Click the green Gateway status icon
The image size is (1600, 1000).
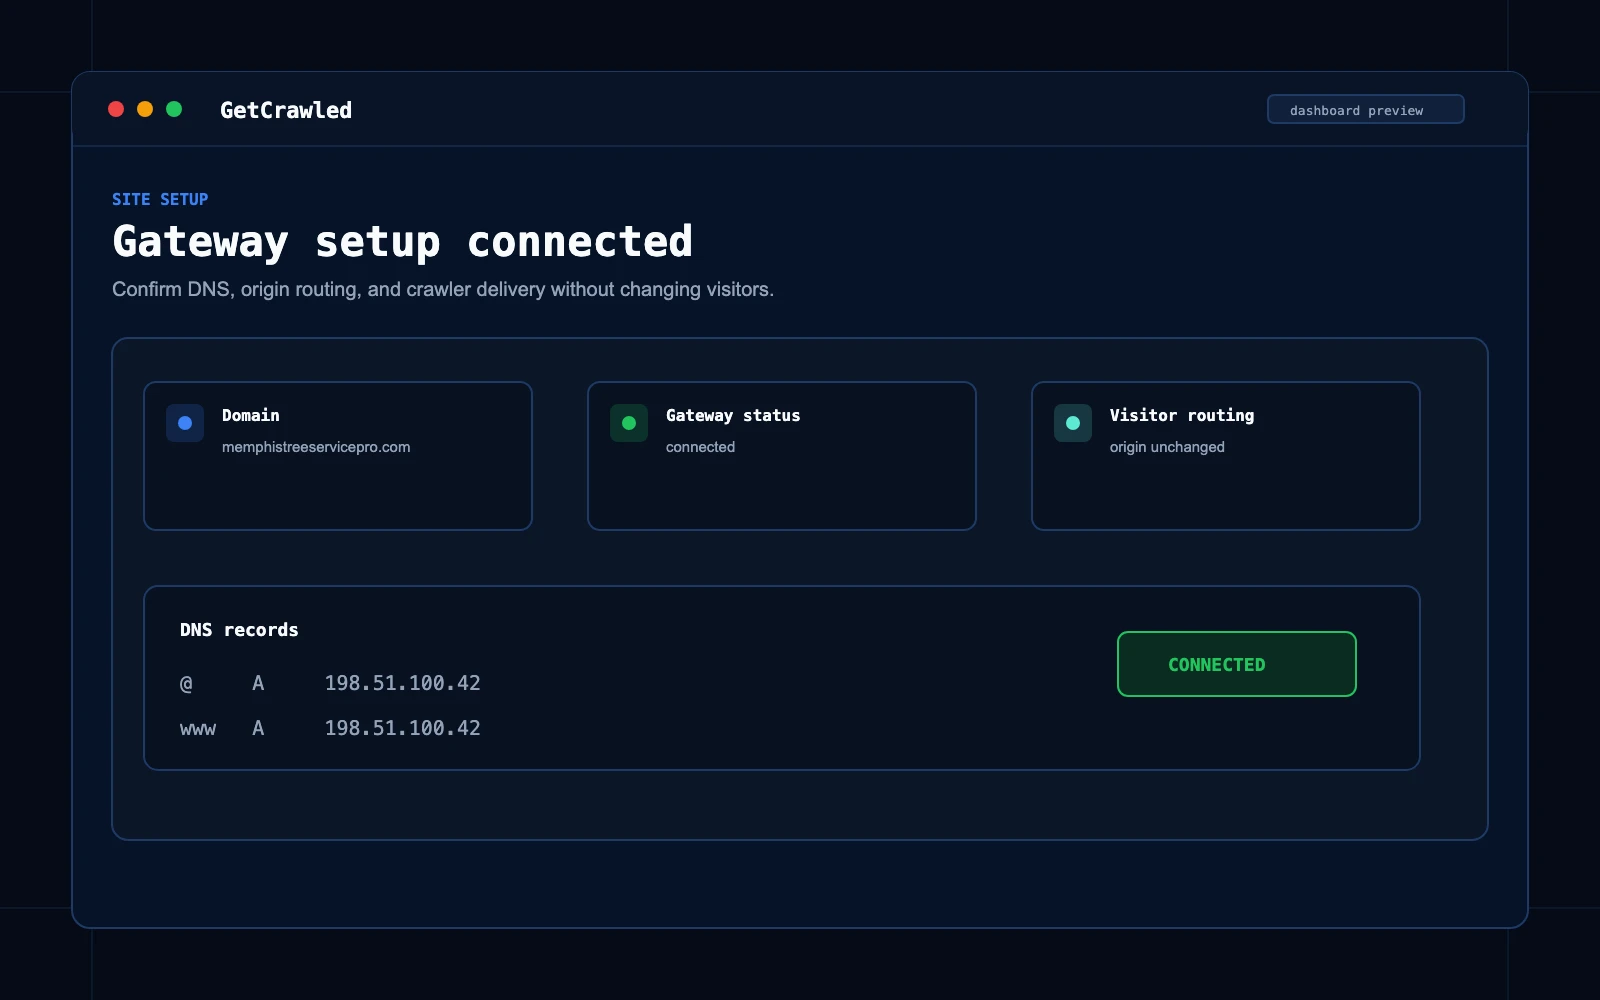(629, 423)
